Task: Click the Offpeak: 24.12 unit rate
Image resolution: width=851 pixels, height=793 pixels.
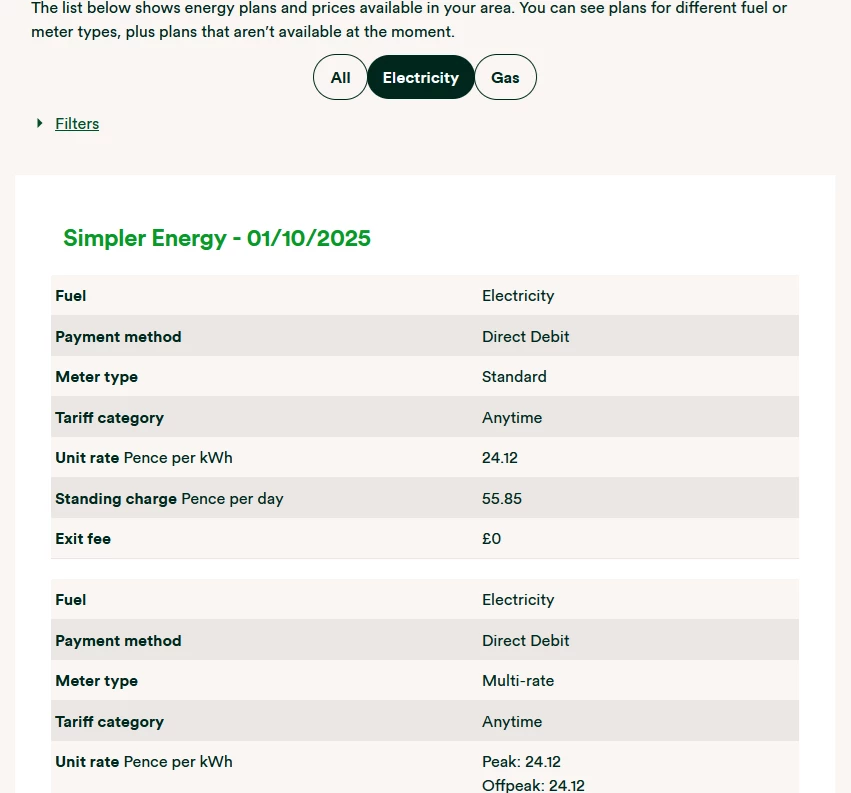Action: click(533, 785)
